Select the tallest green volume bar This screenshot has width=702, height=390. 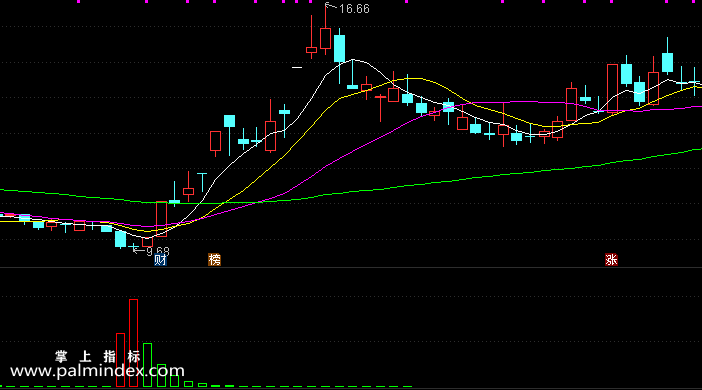[147, 365]
